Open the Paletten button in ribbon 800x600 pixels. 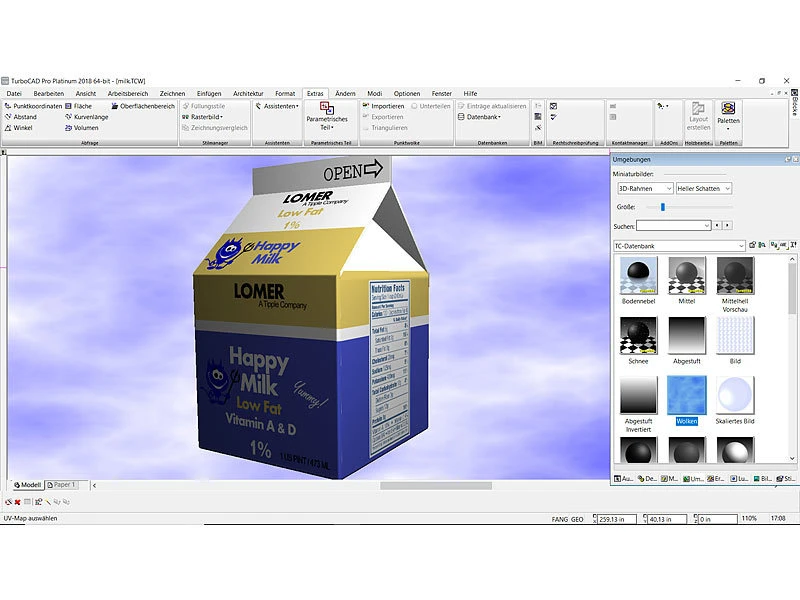tap(728, 117)
